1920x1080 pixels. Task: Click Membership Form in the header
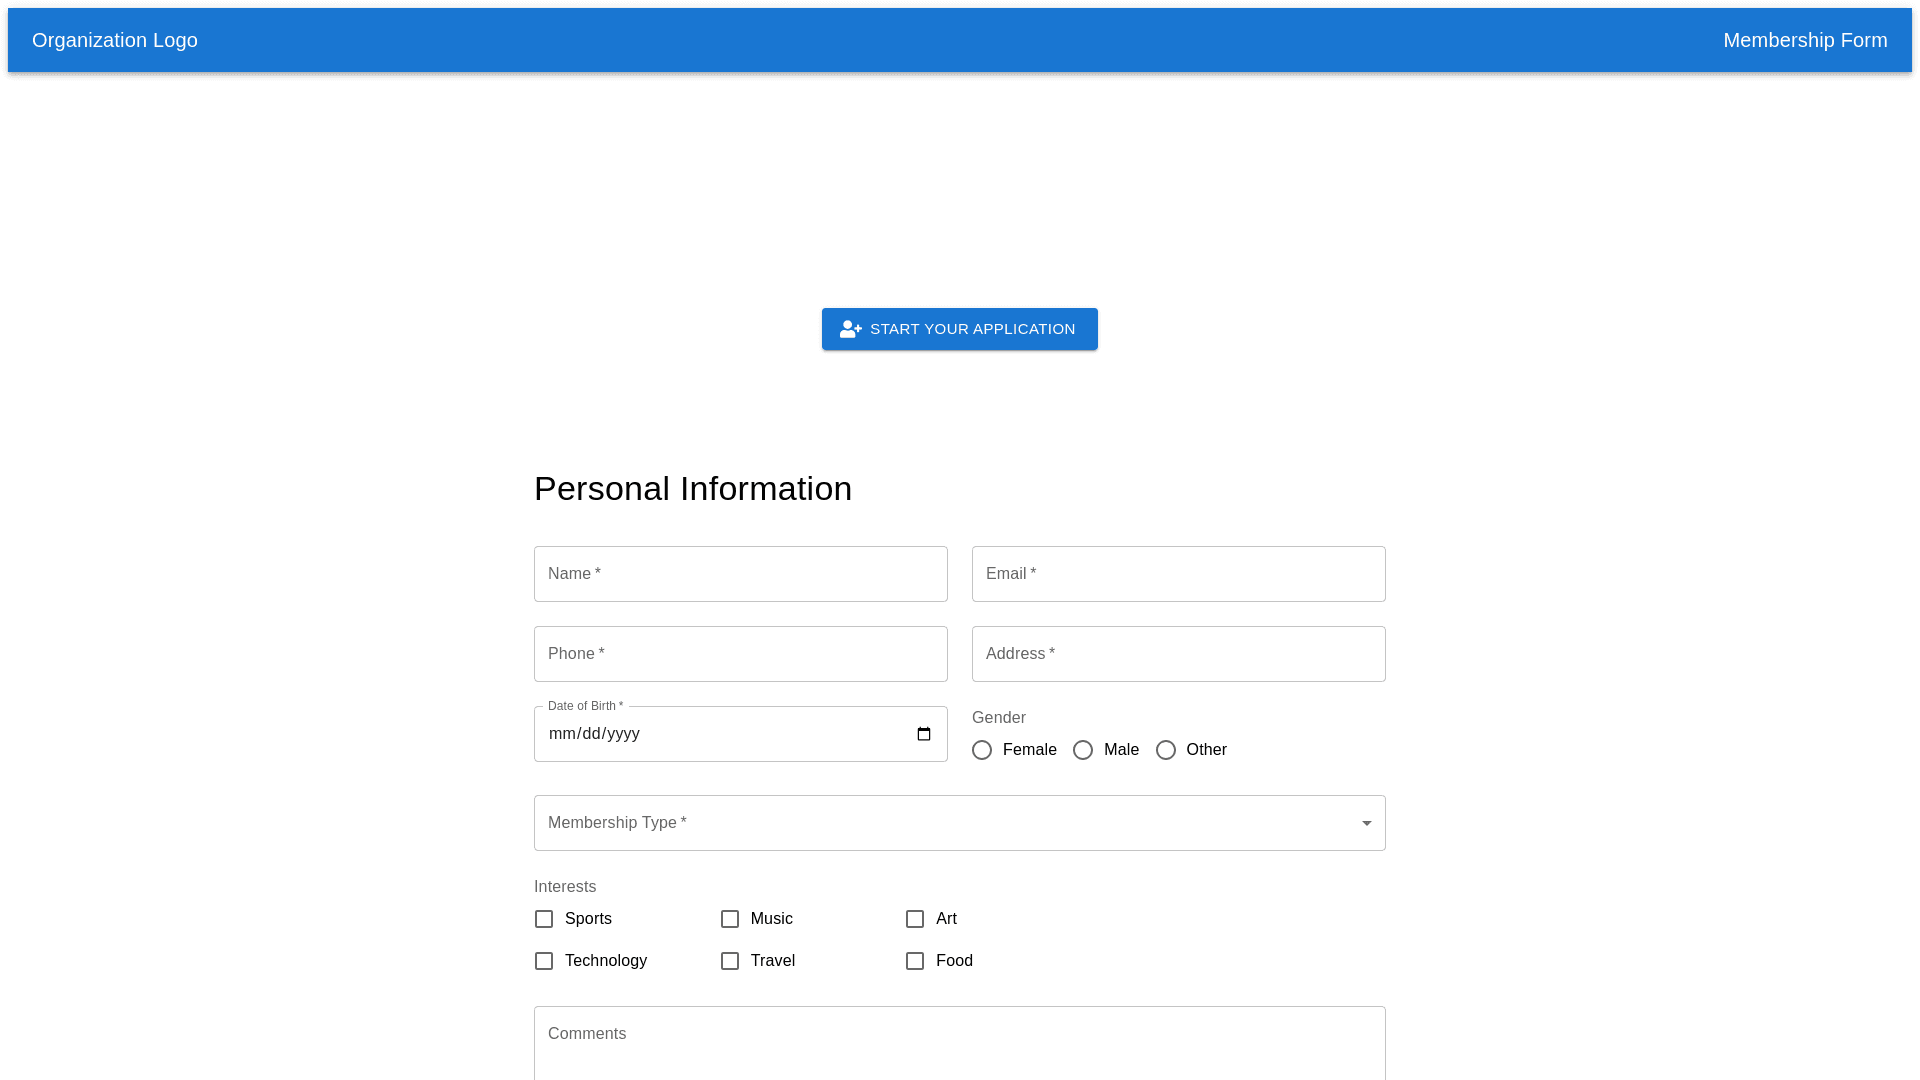click(x=1805, y=40)
